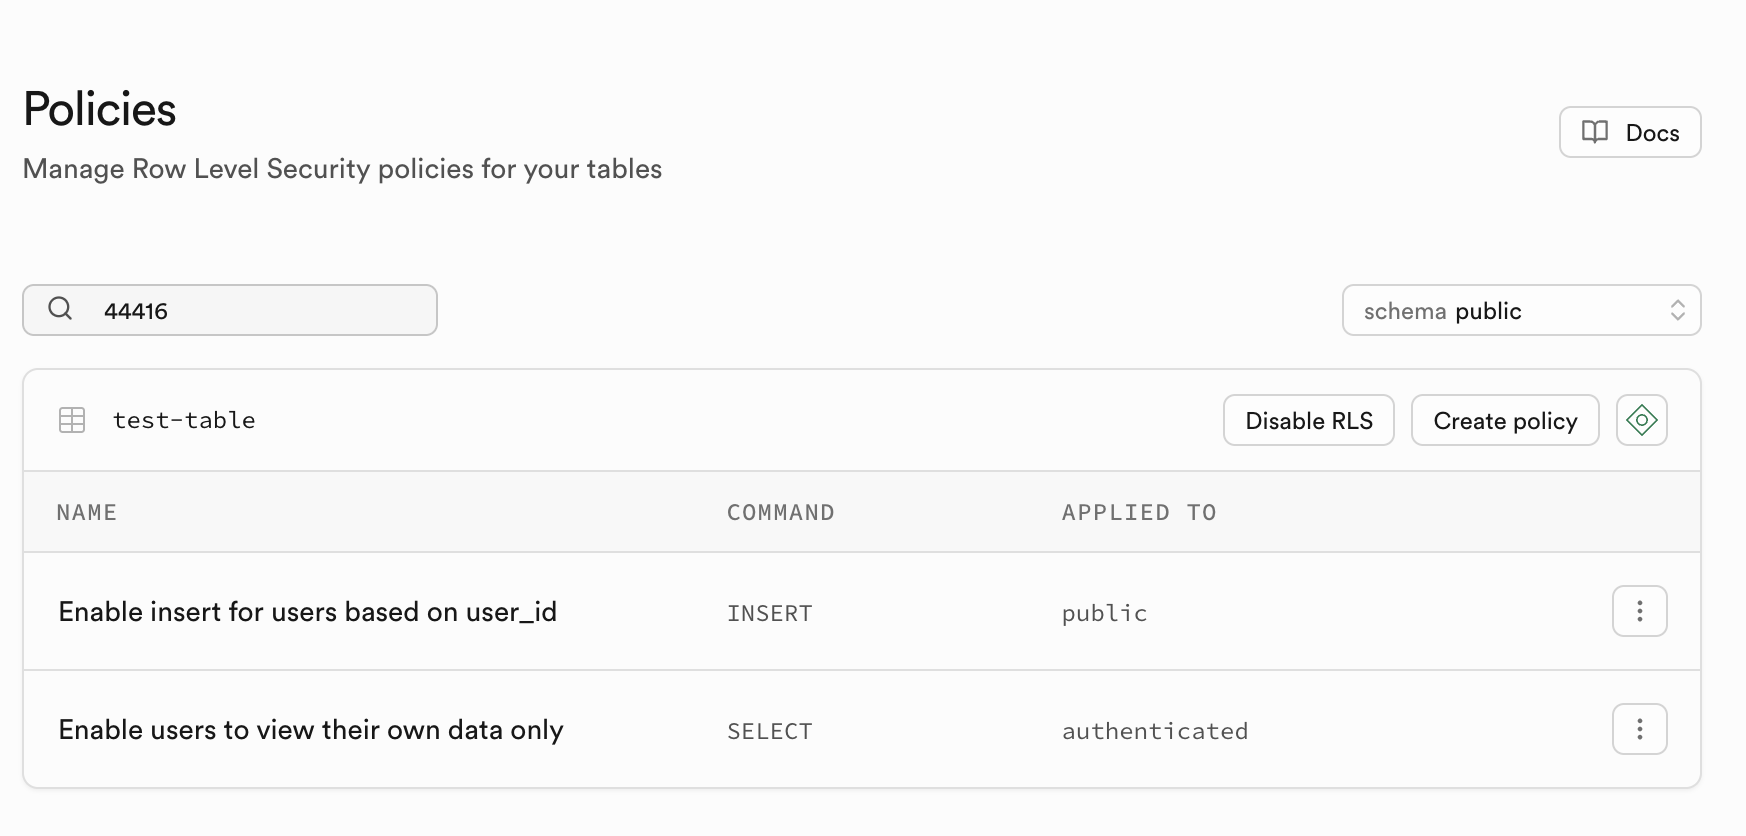
Task: Click the authenticated role cell
Action: click(1155, 731)
